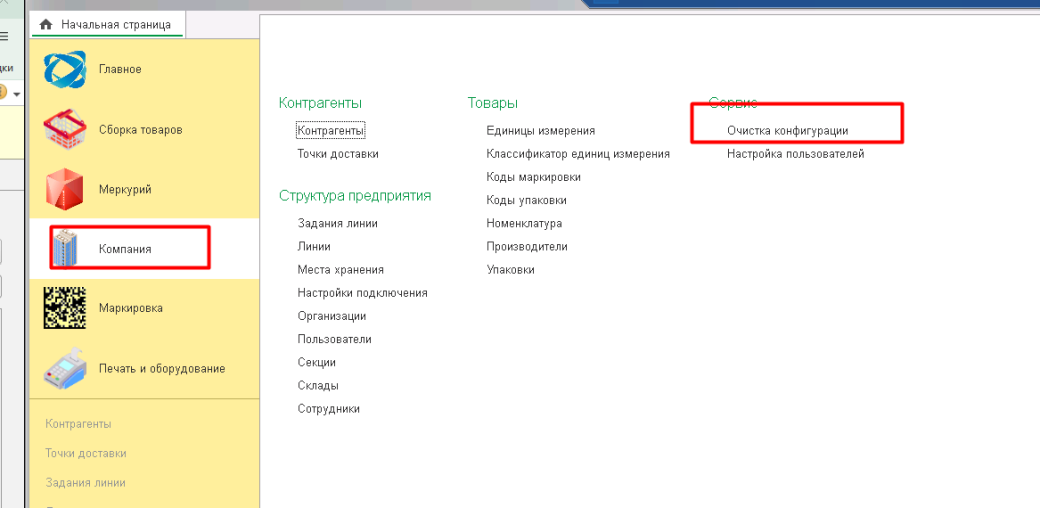
Task: Select the Маркировка section label
Action: [131, 308]
